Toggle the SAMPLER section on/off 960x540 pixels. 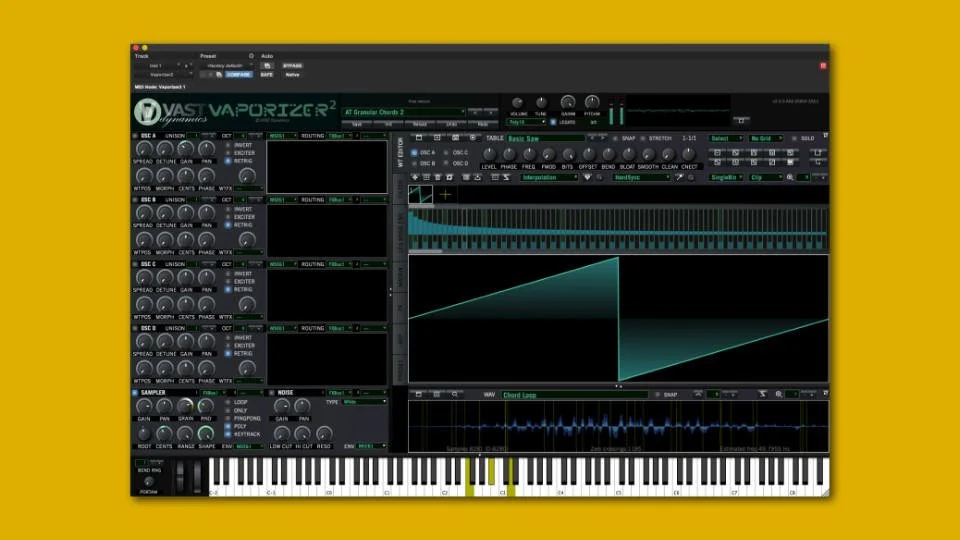click(x=135, y=392)
